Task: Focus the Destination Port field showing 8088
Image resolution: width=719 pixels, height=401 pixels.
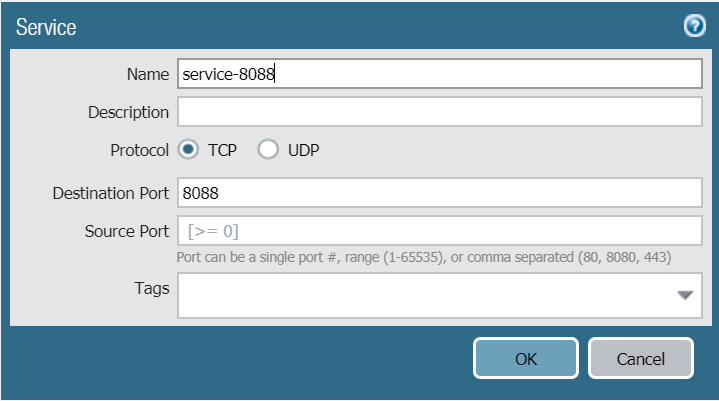Action: 440,193
